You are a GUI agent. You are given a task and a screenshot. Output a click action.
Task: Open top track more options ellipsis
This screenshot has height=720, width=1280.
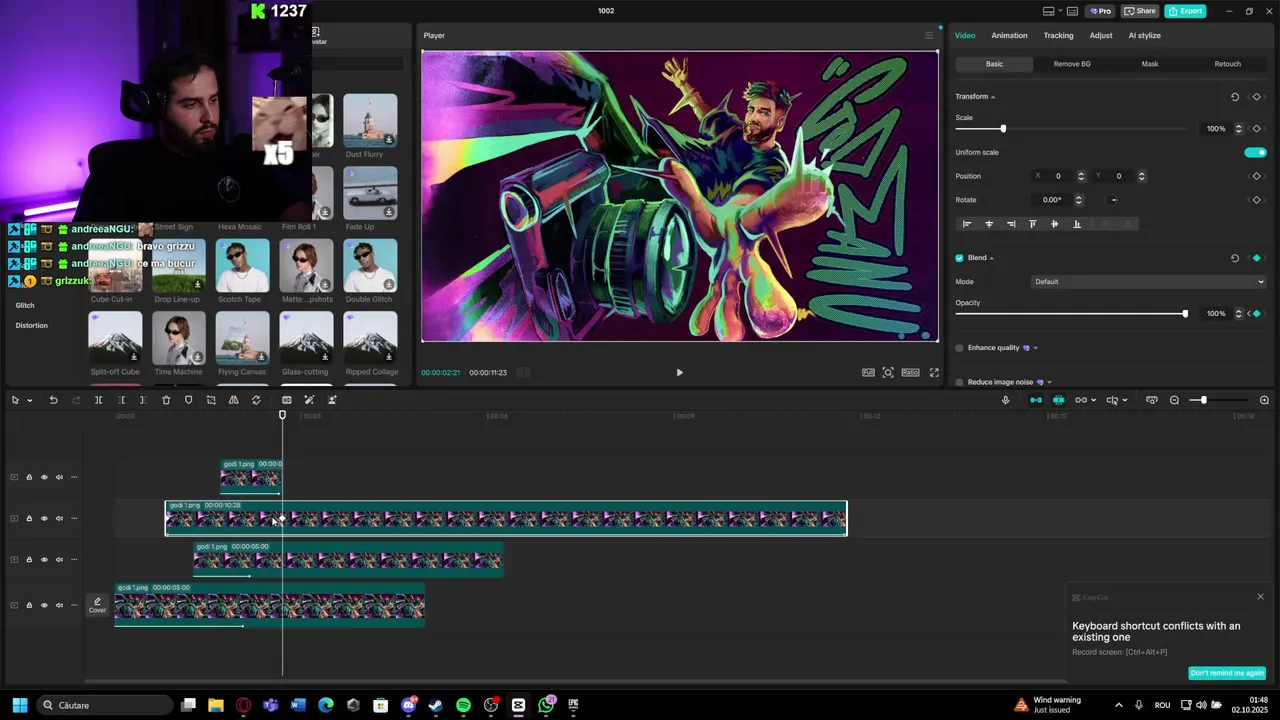[74, 477]
